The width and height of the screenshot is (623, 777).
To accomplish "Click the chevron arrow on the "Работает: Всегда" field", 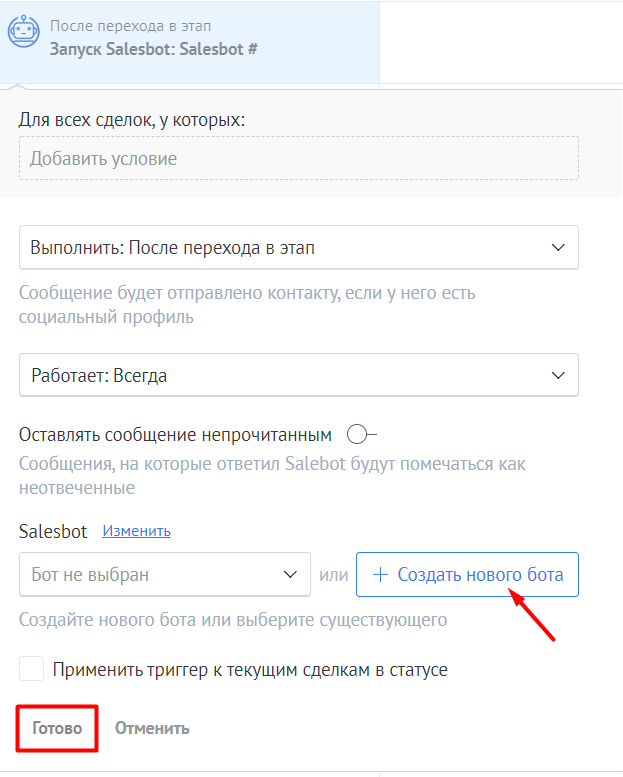I will tap(558, 375).
